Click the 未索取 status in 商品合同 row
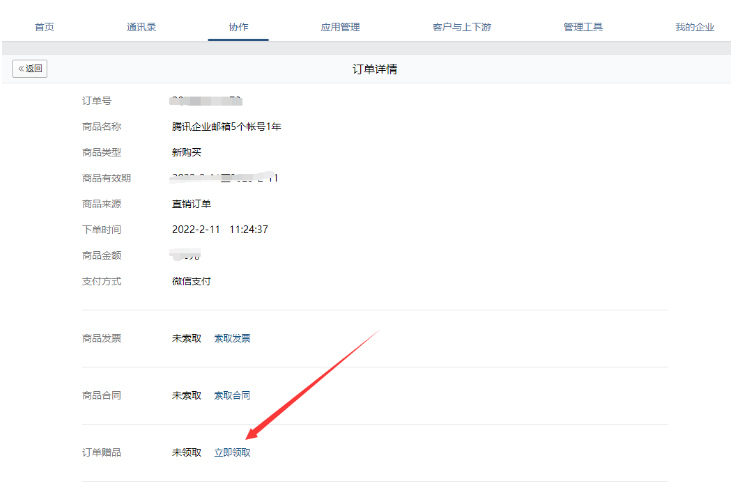 [x=187, y=395]
